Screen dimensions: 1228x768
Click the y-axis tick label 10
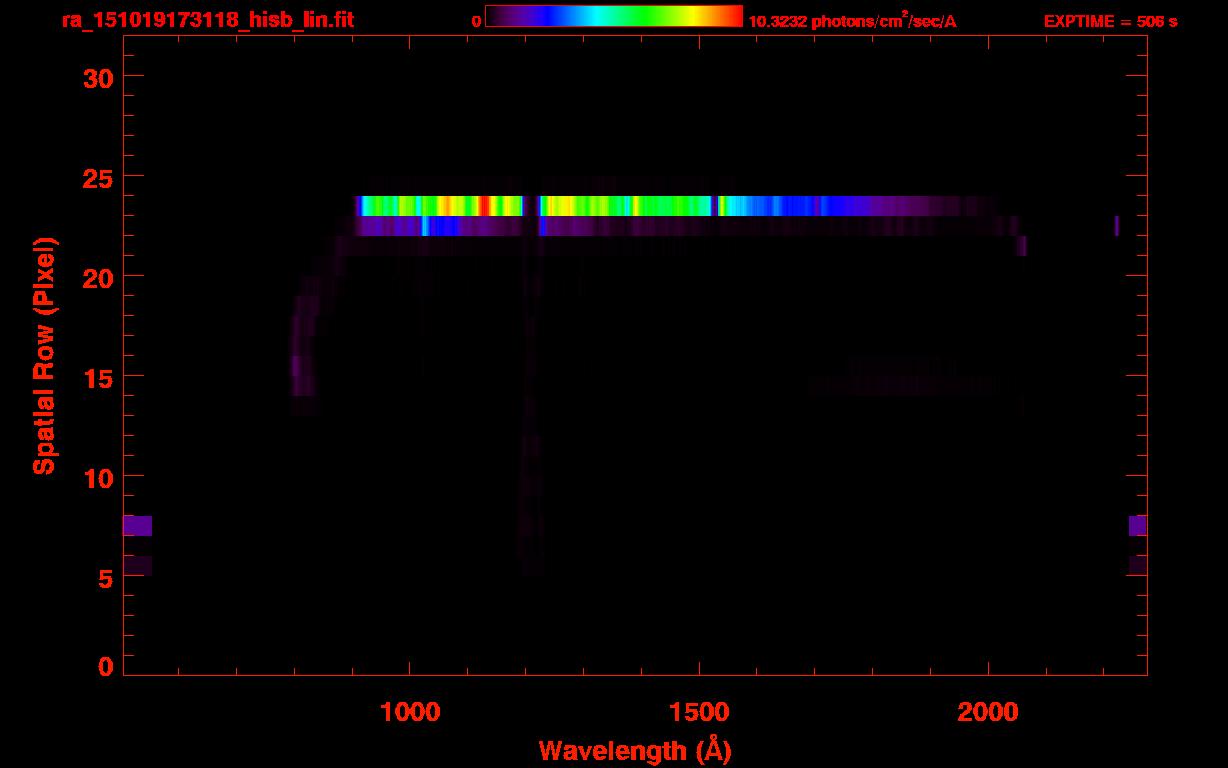point(97,477)
